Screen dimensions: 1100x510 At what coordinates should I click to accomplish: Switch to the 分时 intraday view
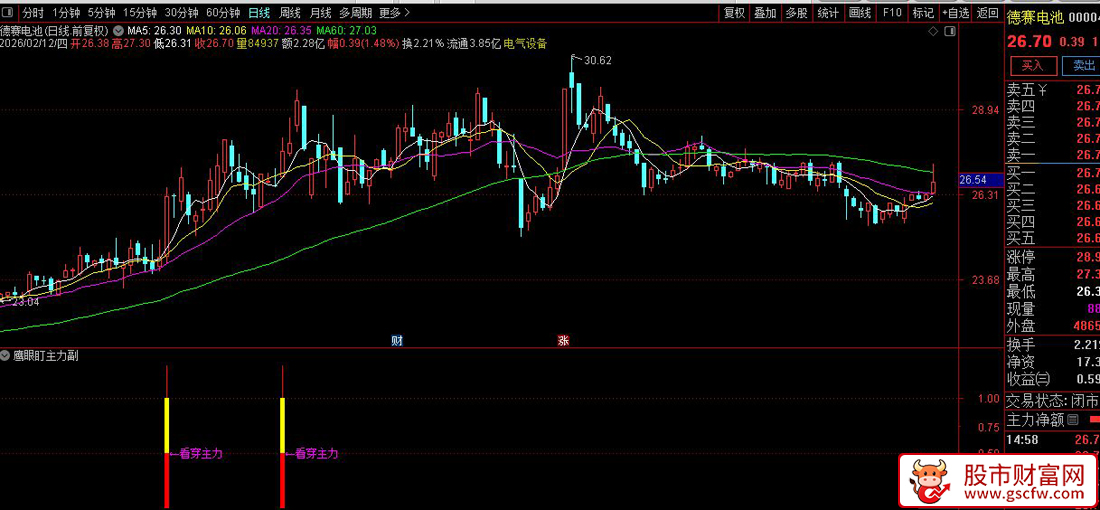click(32, 13)
